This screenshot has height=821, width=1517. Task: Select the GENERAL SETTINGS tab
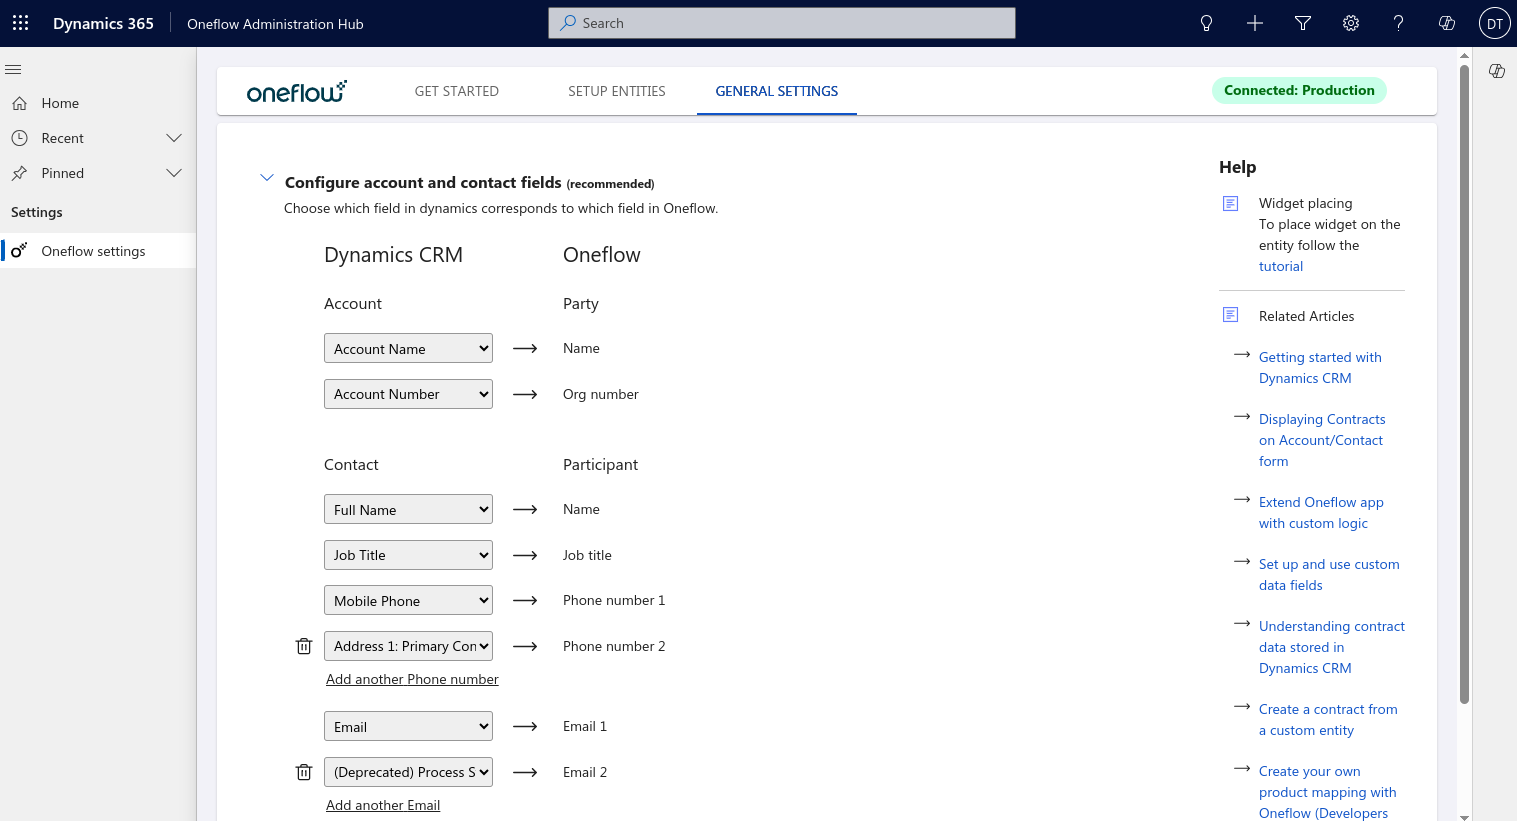(x=777, y=91)
